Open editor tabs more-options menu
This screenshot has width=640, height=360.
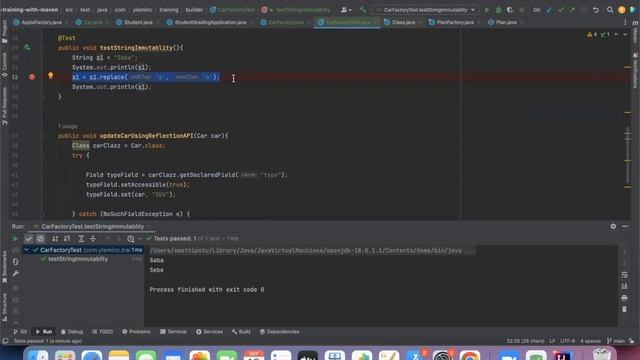625,22
